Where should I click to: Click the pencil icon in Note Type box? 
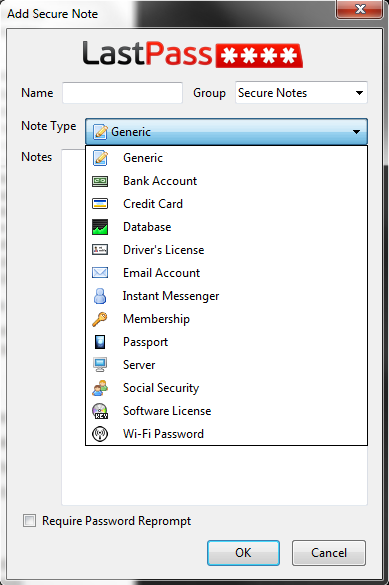(100, 132)
